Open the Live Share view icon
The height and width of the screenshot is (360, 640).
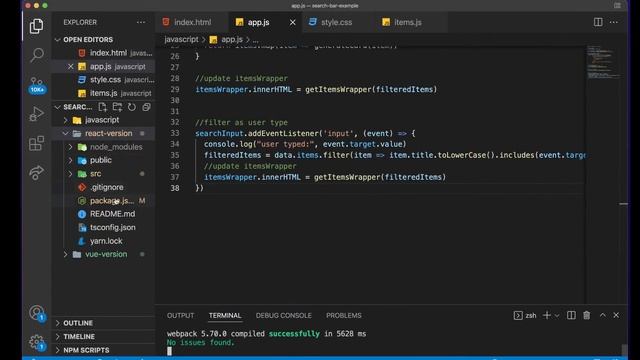tap(36, 173)
